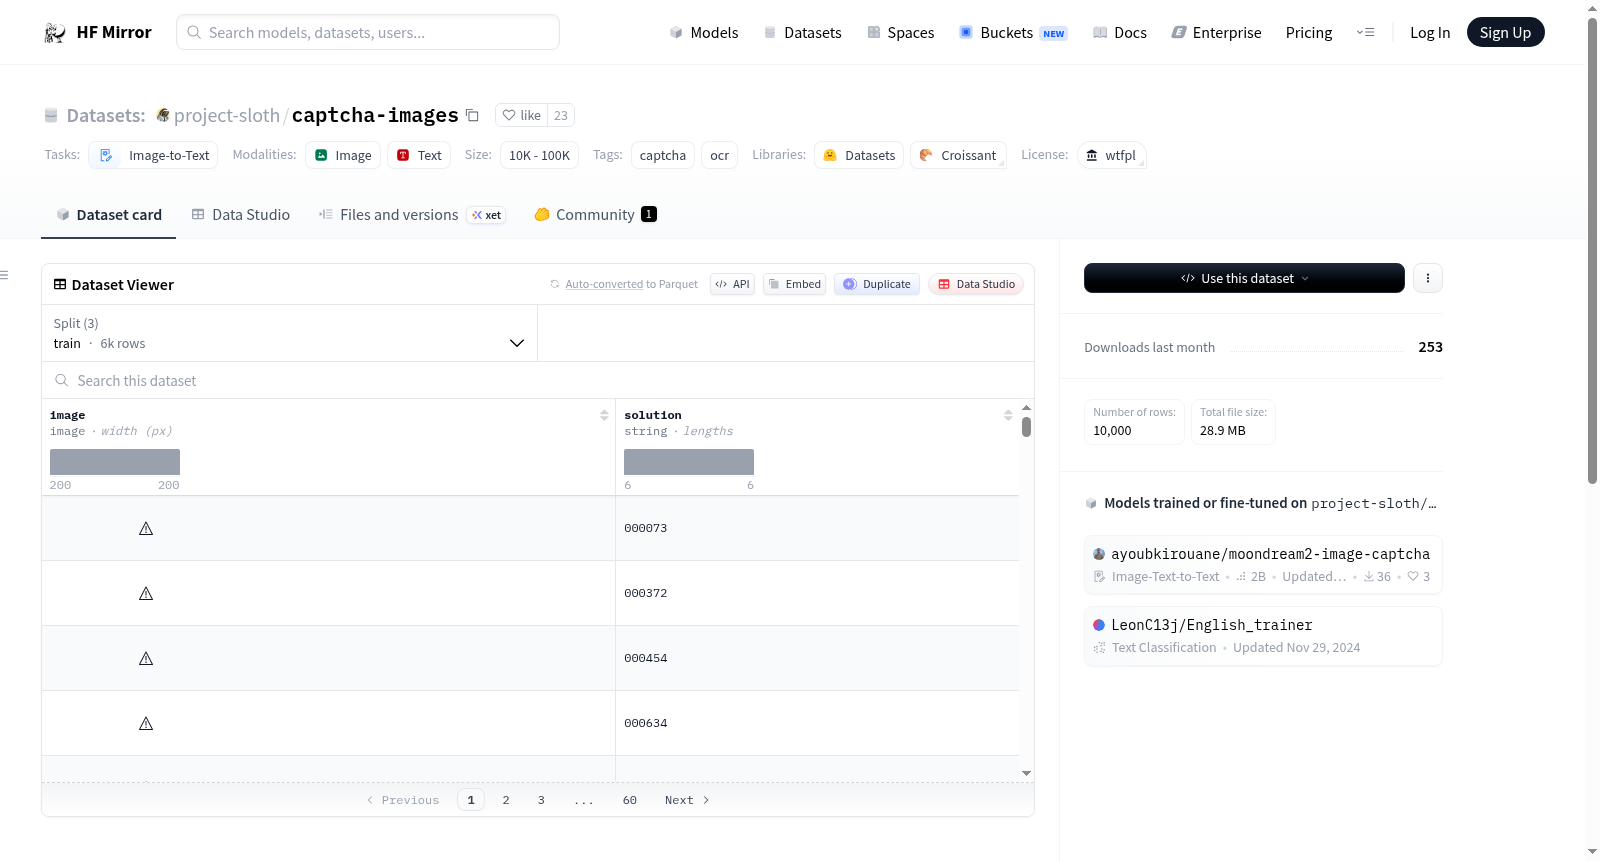Click the solution lengths histogram bar
Image resolution: width=1600 pixels, height=861 pixels.
point(689,462)
